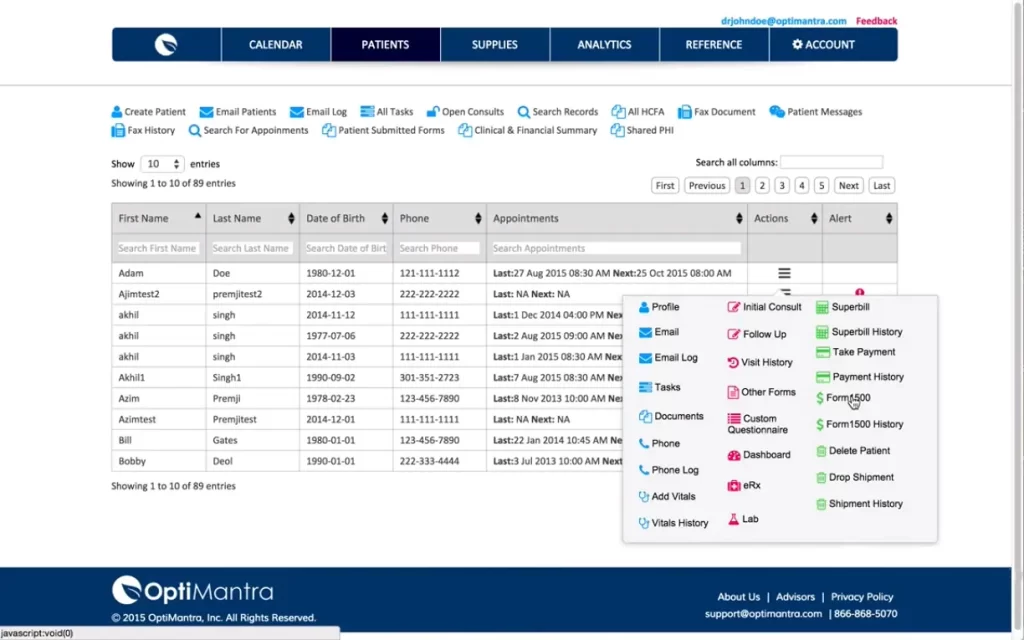The image size is (1024, 640).
Task: Change the Show entries dropdown
Action: 162,163
